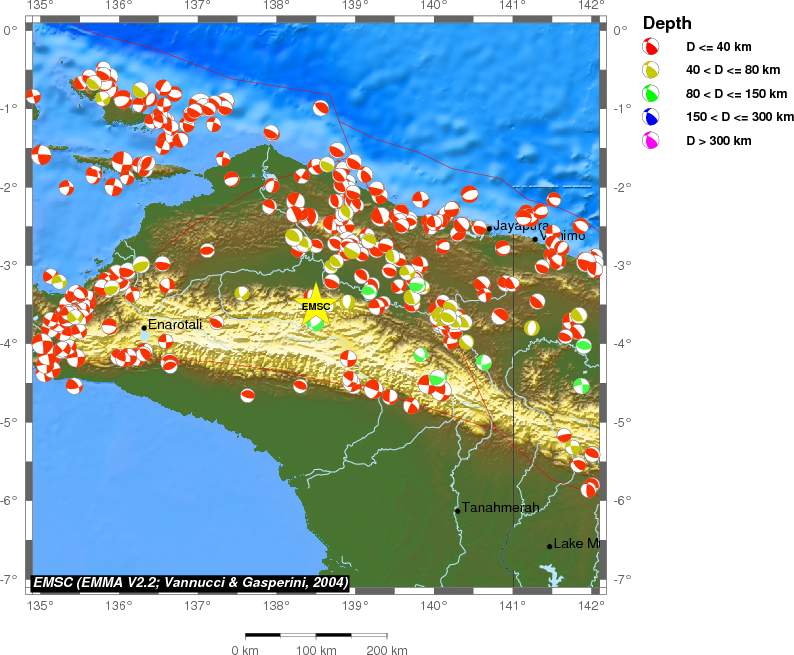
Task: Click the green beachball legend icon for 80 < D <= 150 km
Action: (651, 93)
